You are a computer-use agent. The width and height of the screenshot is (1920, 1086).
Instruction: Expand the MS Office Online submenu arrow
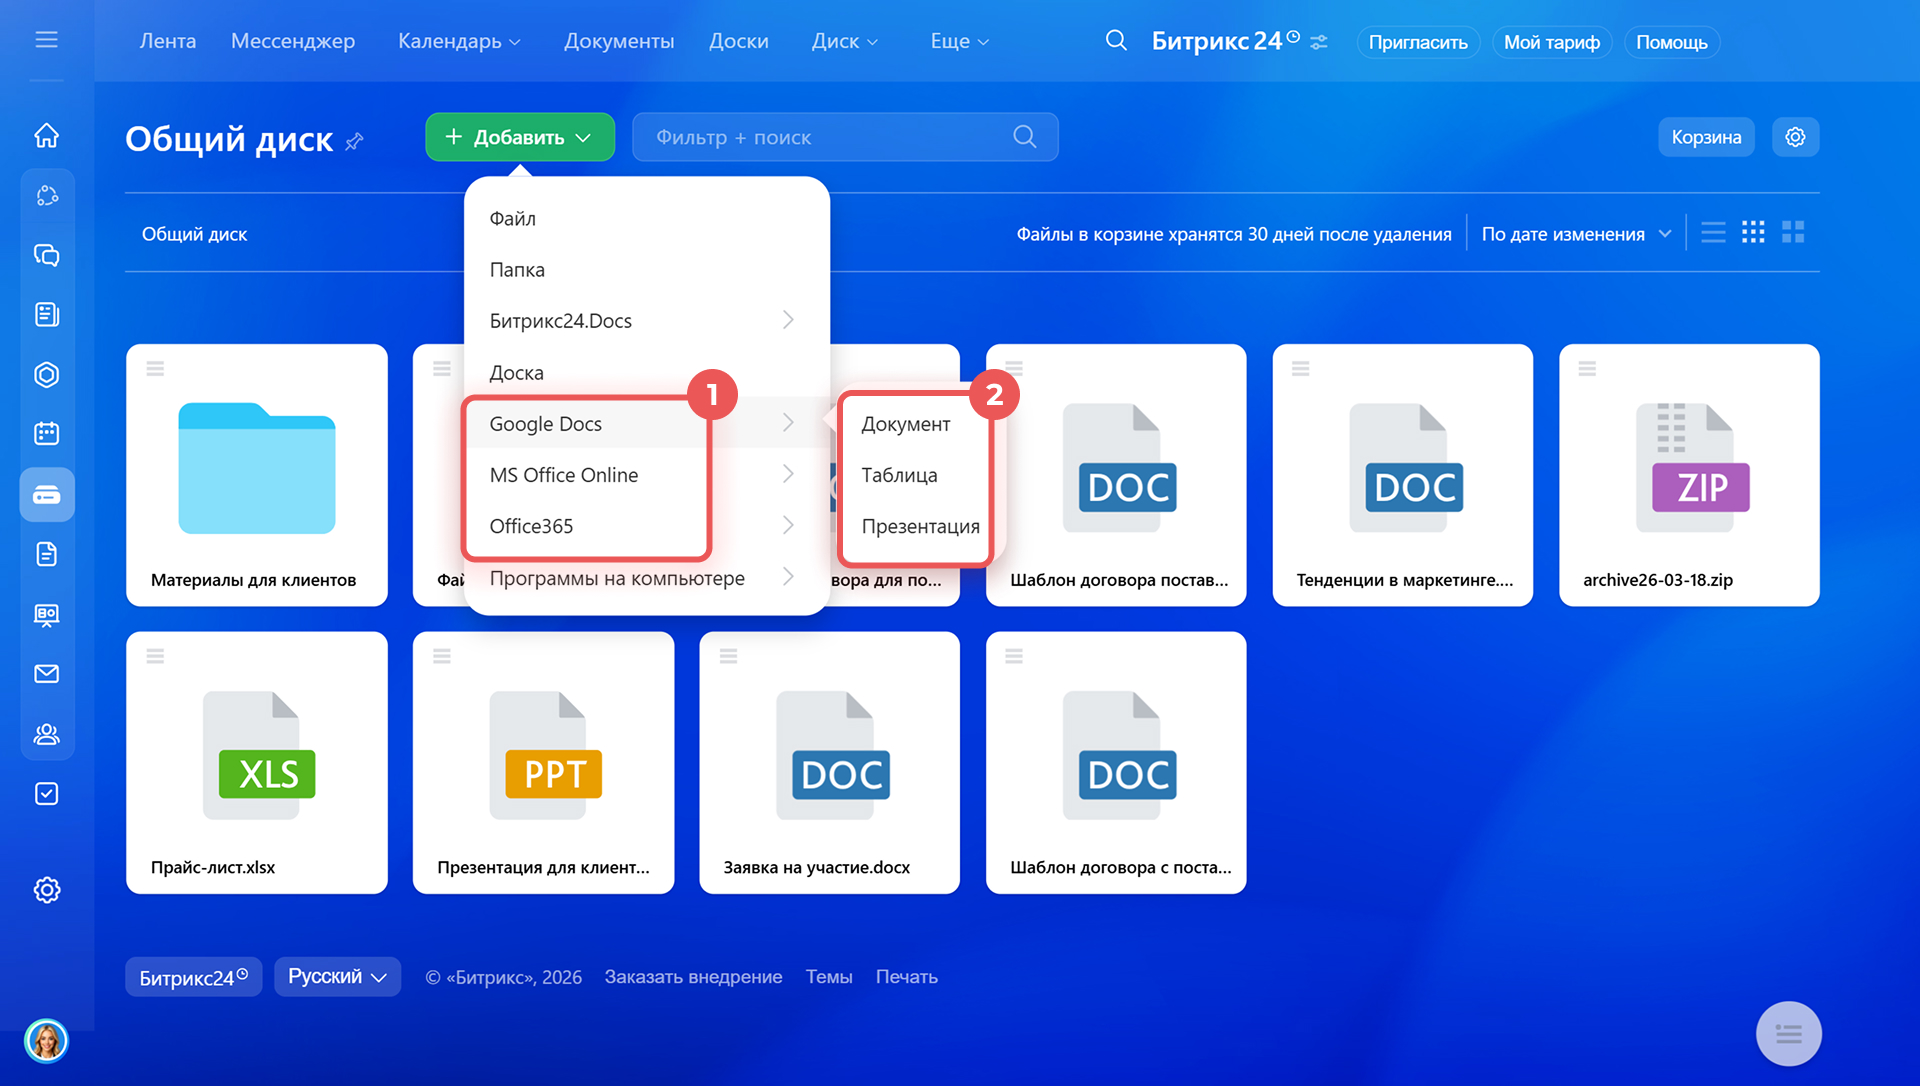coord(788,475)
